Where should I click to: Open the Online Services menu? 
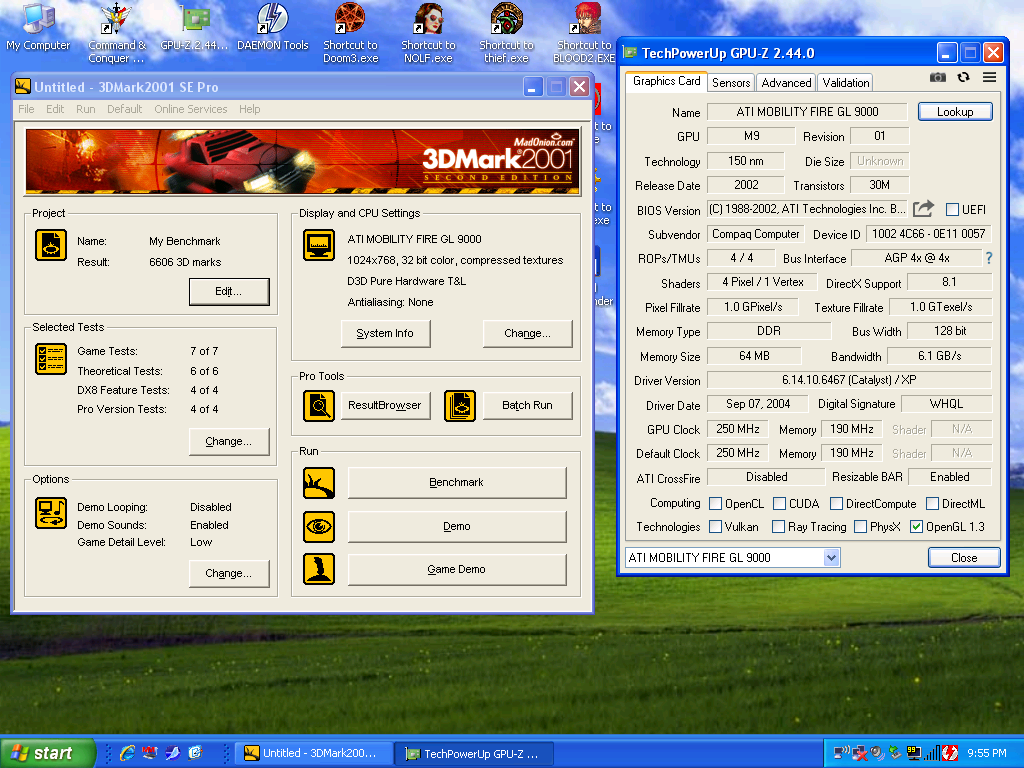190,109
